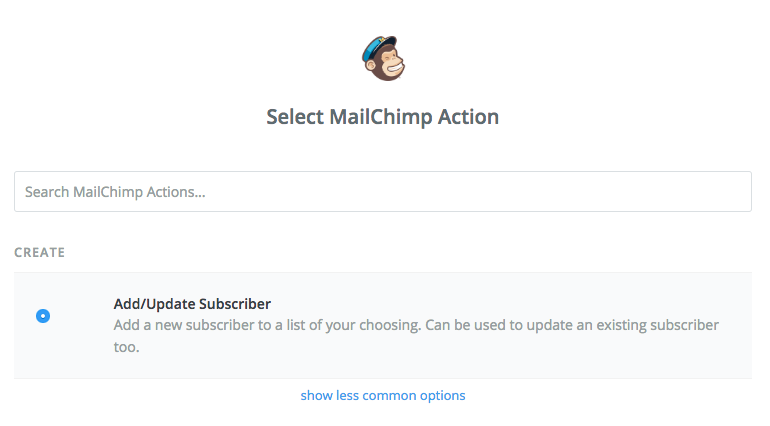This screenshot has height=426, width=770.
Task: Click the CREATE section label
Action: pyautogui.click(x=39, y=253)
